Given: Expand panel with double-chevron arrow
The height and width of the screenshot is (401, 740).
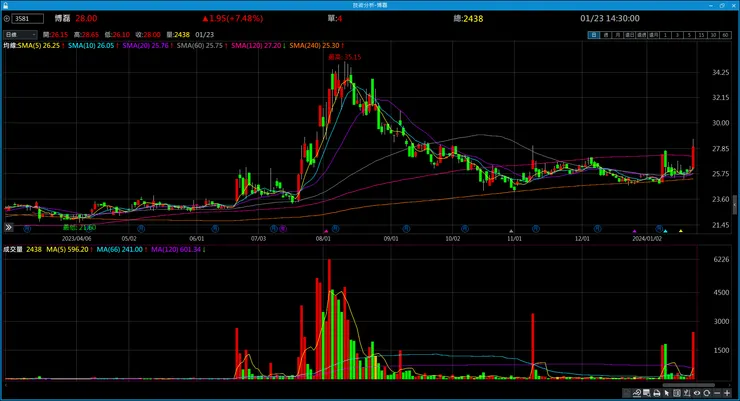Looking at the screenshot, I should (x=8, y=227).
